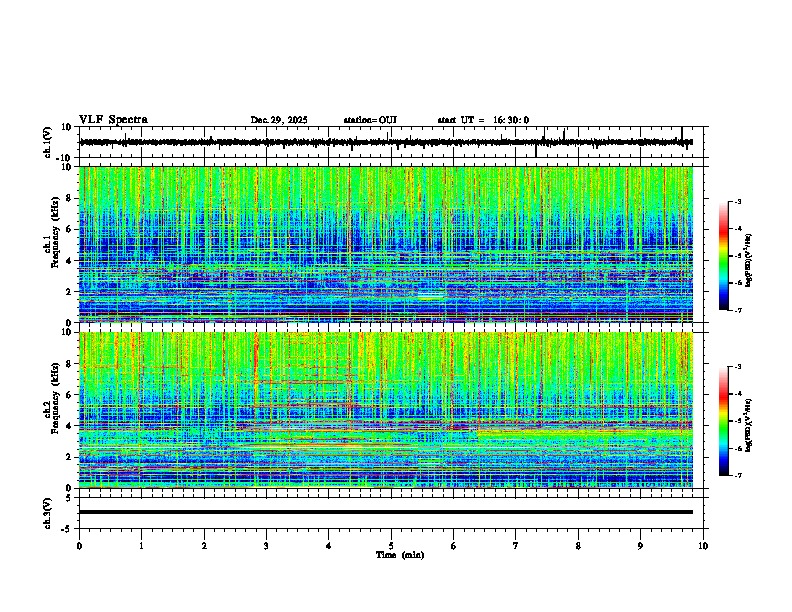This screenshot has height=612, width=792.
Task: Click the "-3" tick on ch.2 colorbar
Action: [737, 367]
